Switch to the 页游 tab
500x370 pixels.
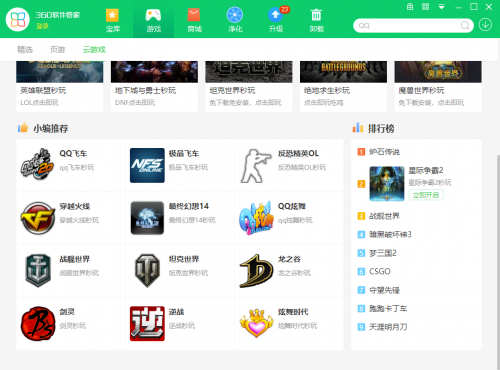coord(57,50)
